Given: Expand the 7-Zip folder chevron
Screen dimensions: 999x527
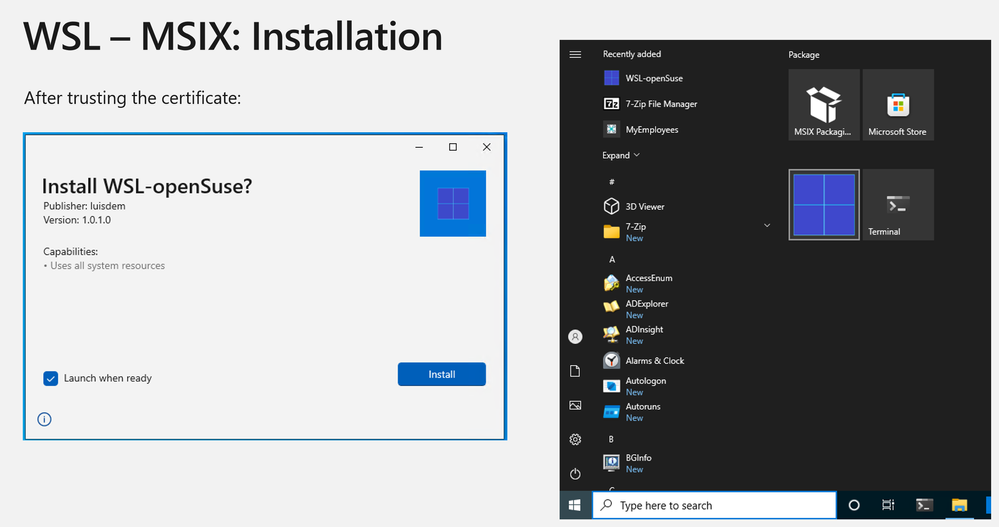Looking at the screenshot, I should (767, 226).
